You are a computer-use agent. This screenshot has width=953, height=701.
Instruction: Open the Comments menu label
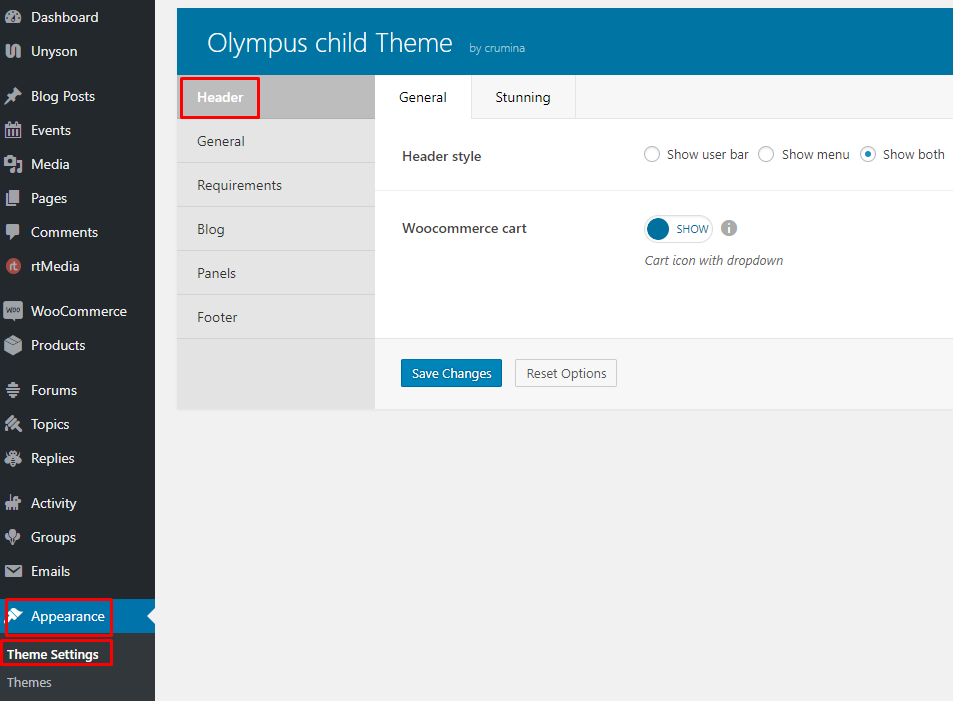coord(64,232)
